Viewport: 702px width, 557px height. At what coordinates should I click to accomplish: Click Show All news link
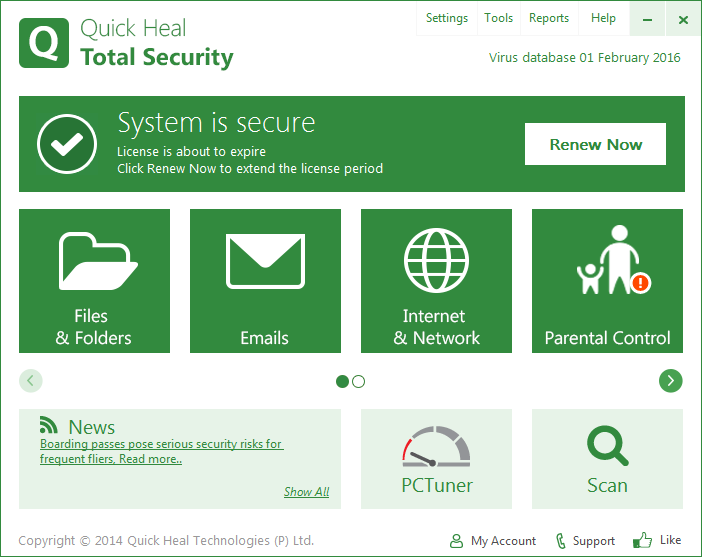pos(306,492)
